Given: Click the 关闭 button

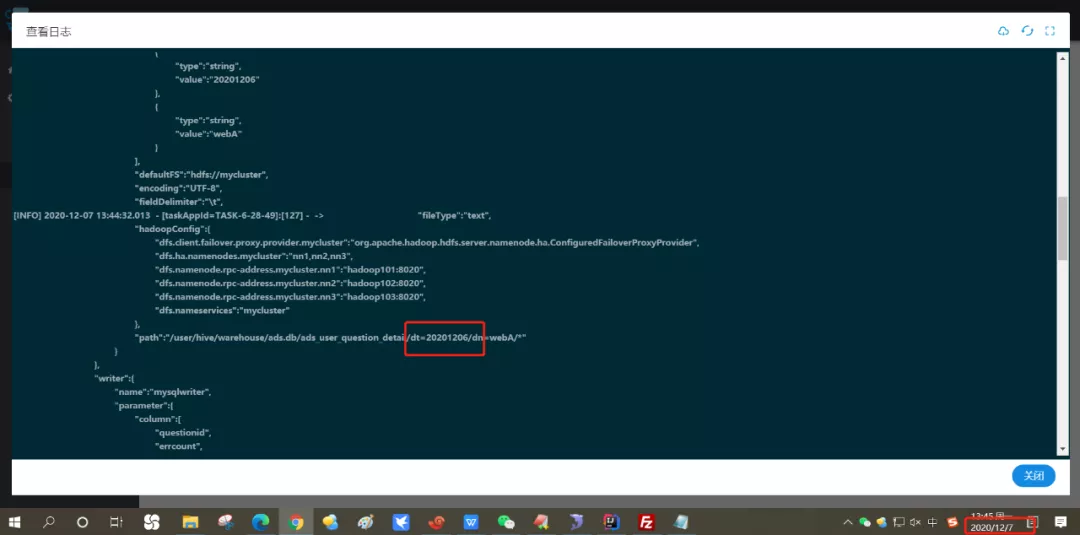Looking at the screenshot, I should tap(1033, 476).
